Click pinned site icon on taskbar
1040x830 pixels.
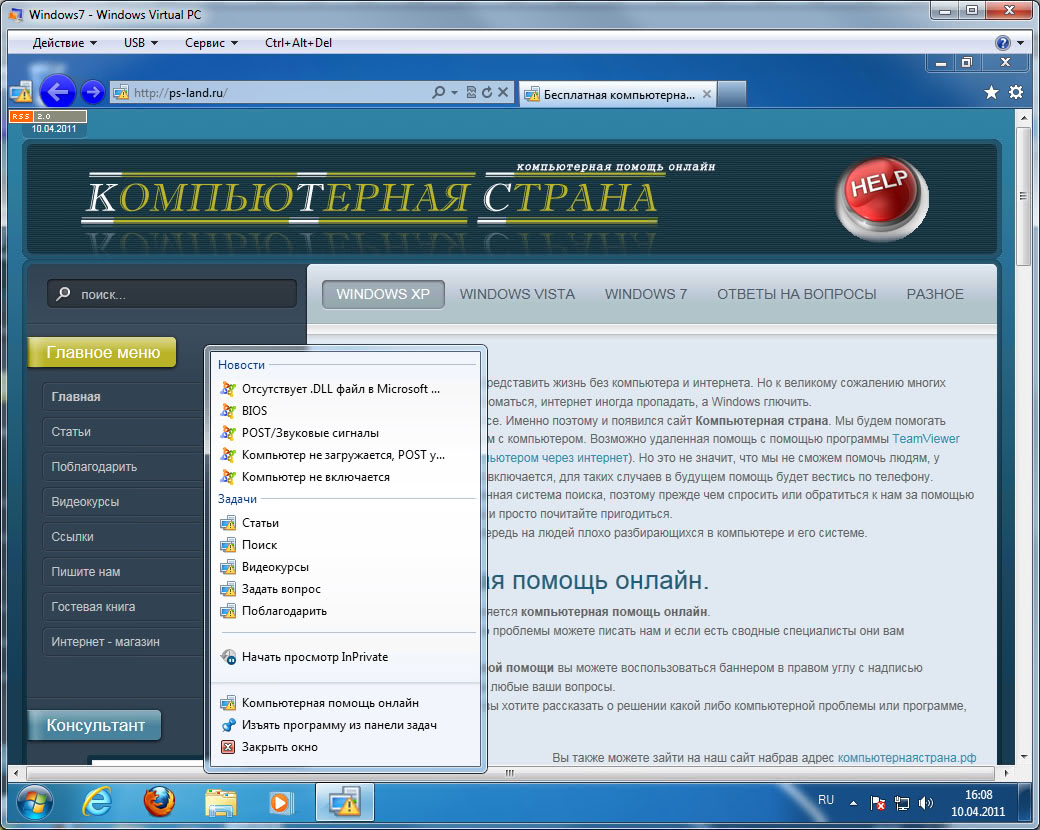(x=344, y=802)
